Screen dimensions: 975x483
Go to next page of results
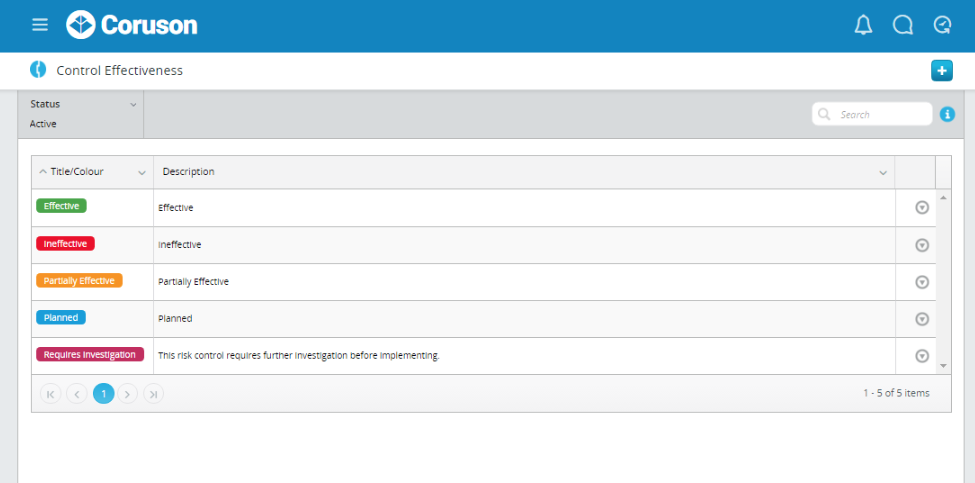pos(127,393)
